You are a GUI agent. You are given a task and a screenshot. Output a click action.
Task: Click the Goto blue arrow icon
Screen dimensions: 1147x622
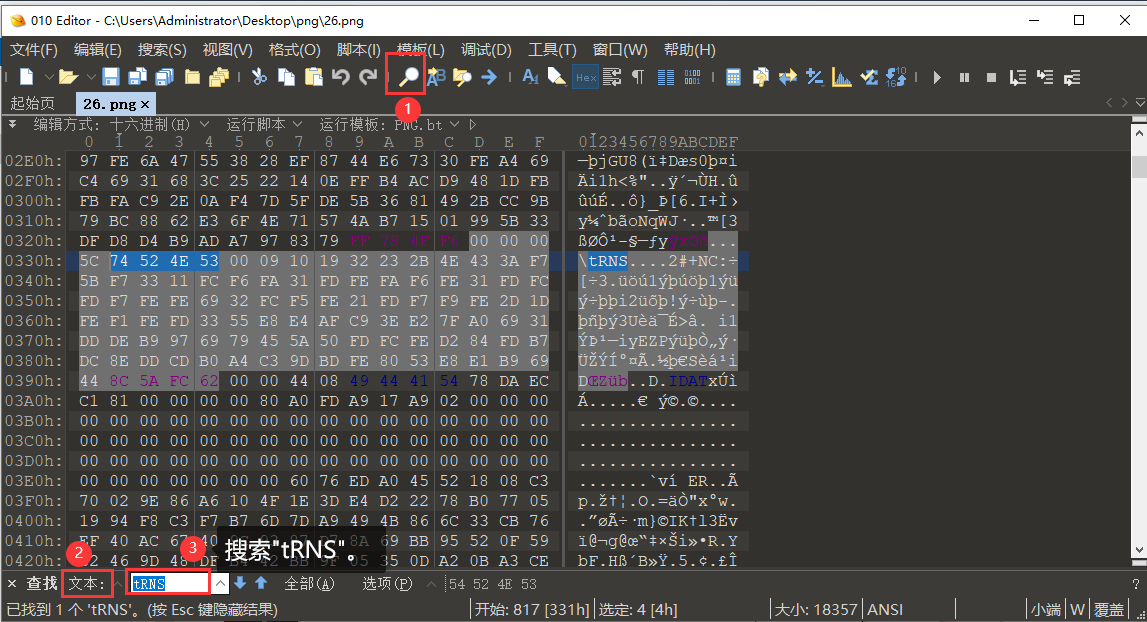tap(489, 77)
